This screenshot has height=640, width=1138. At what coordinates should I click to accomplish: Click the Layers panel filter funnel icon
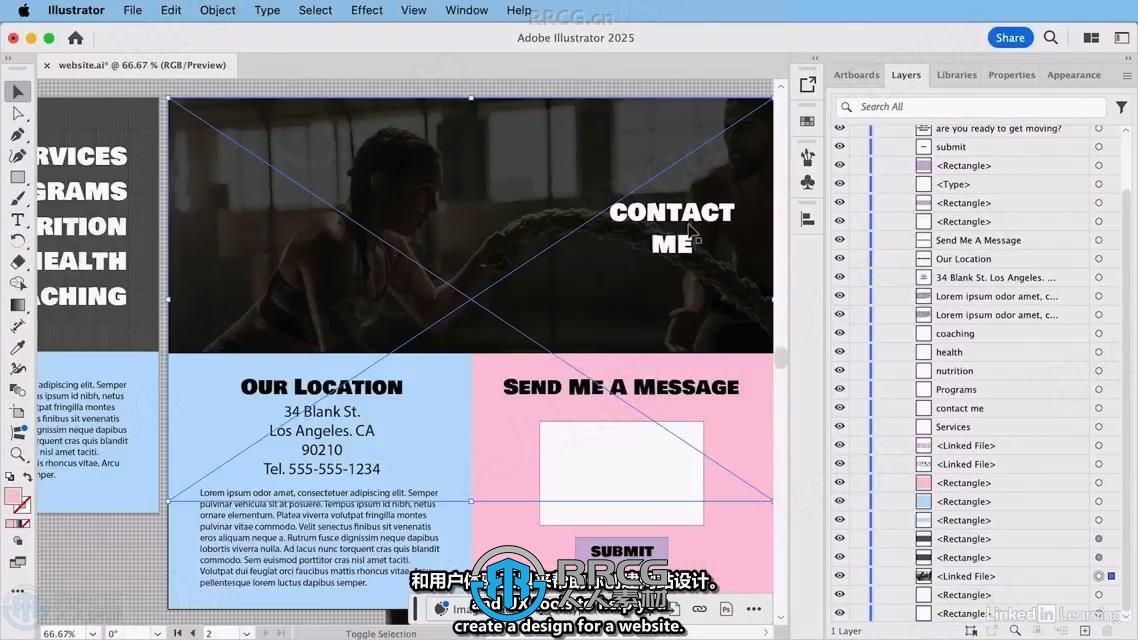[x=1121, y=107]
